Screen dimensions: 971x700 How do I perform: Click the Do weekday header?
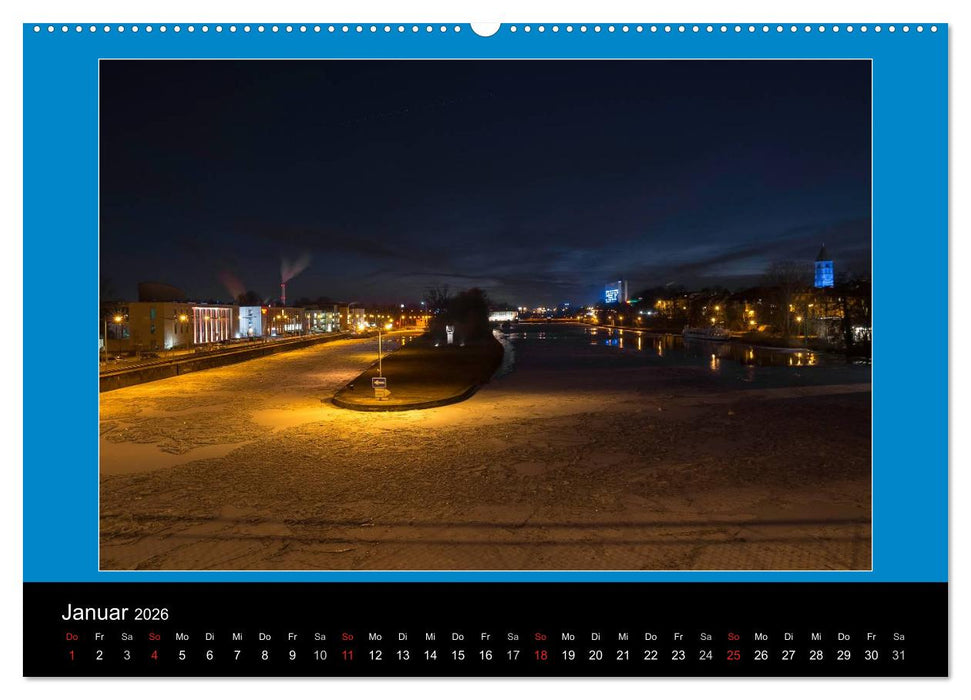[70, 636]
